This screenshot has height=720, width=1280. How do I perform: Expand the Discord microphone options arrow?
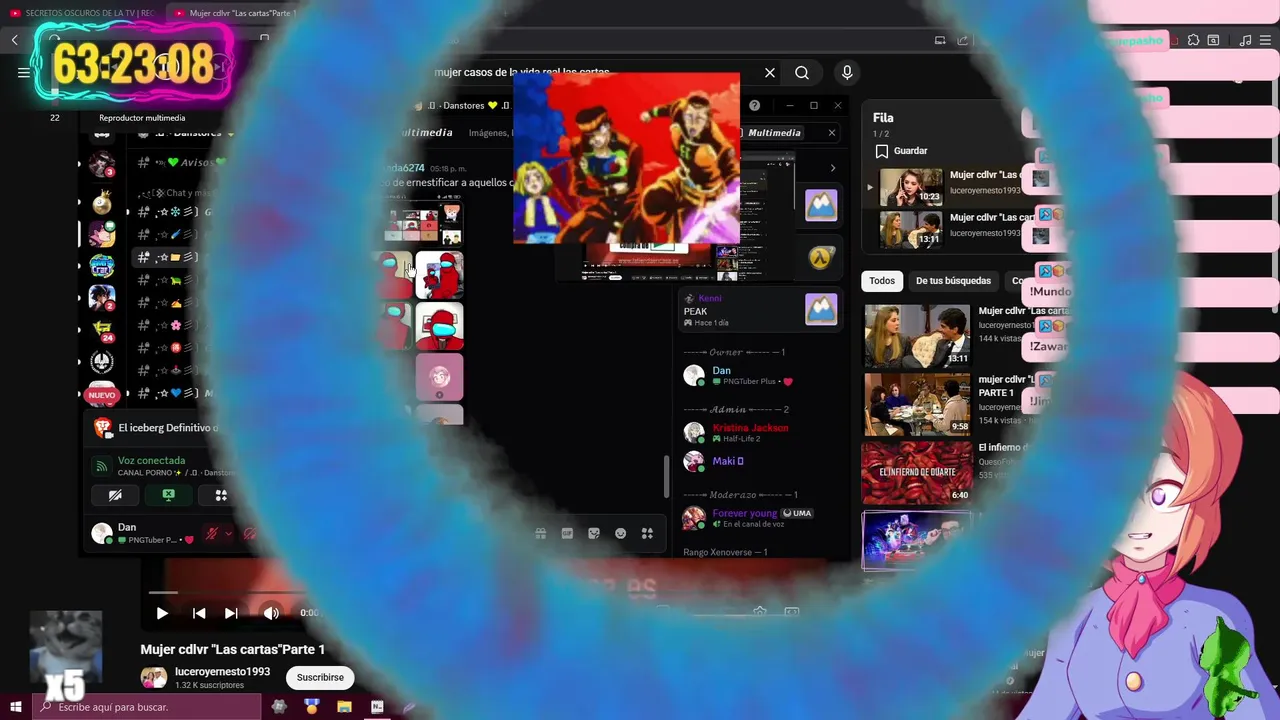228,534
